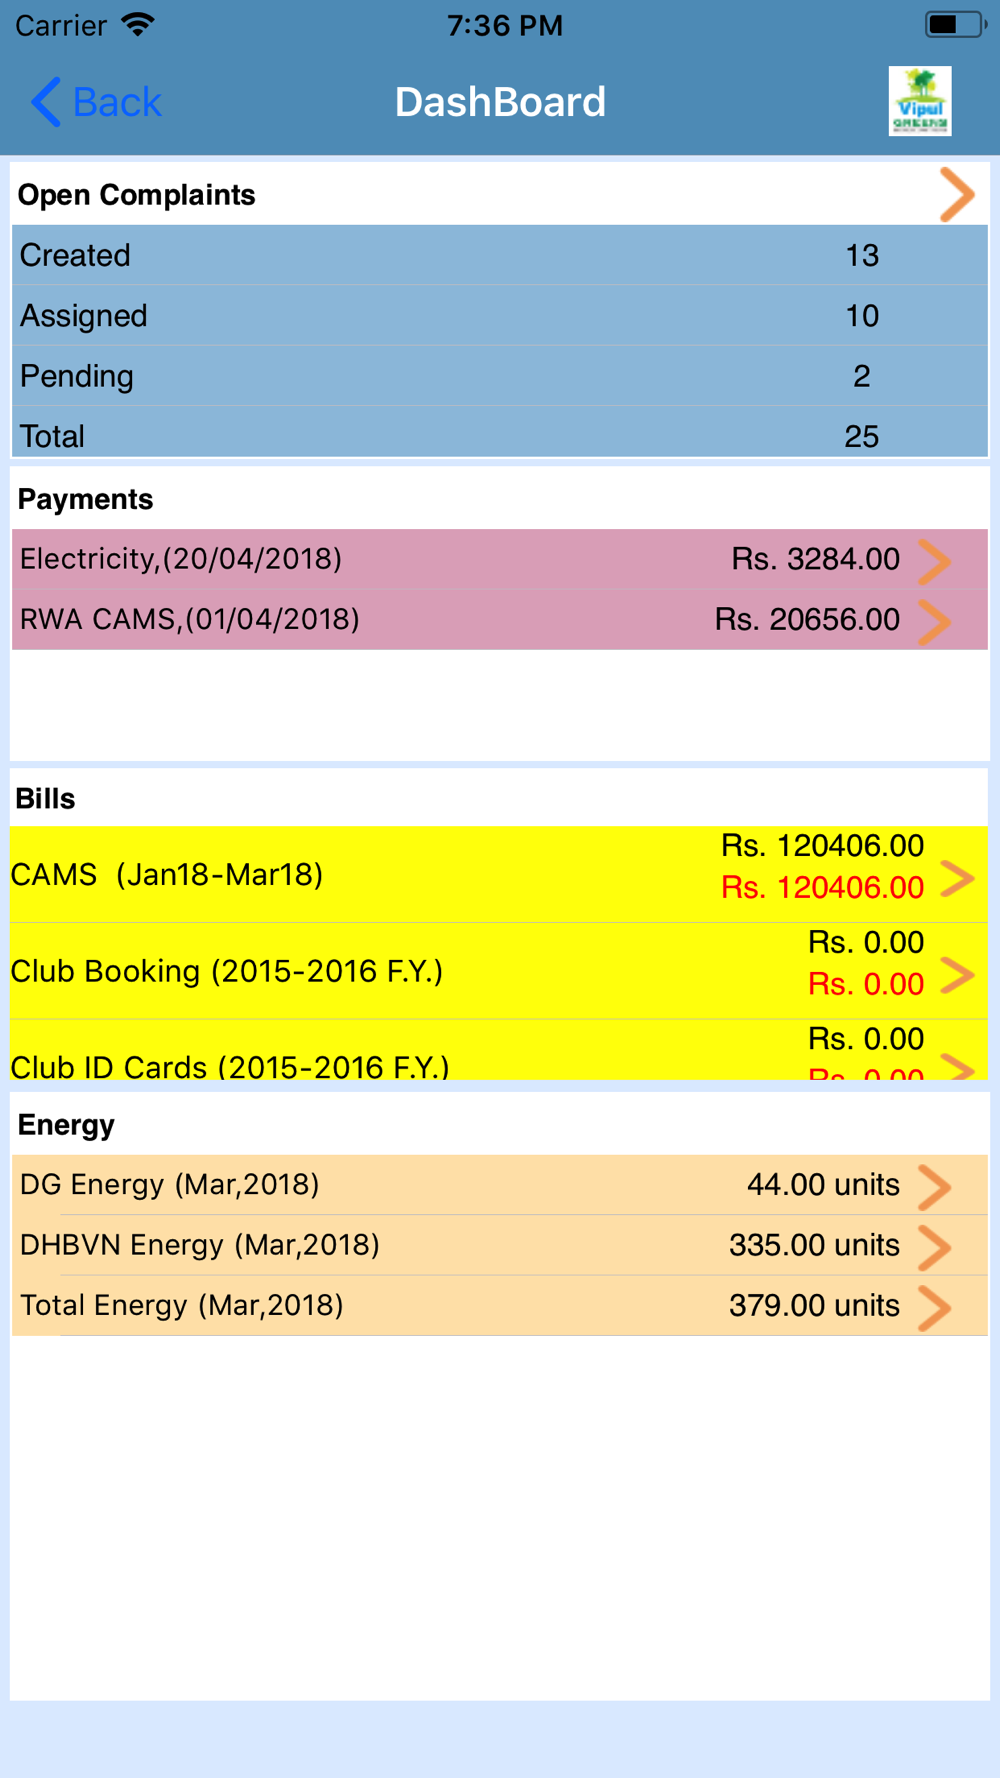Open the Club Booking bill chevron
The width and height of the screenshot is (1000, 1778).
click(x=958, y=975)
